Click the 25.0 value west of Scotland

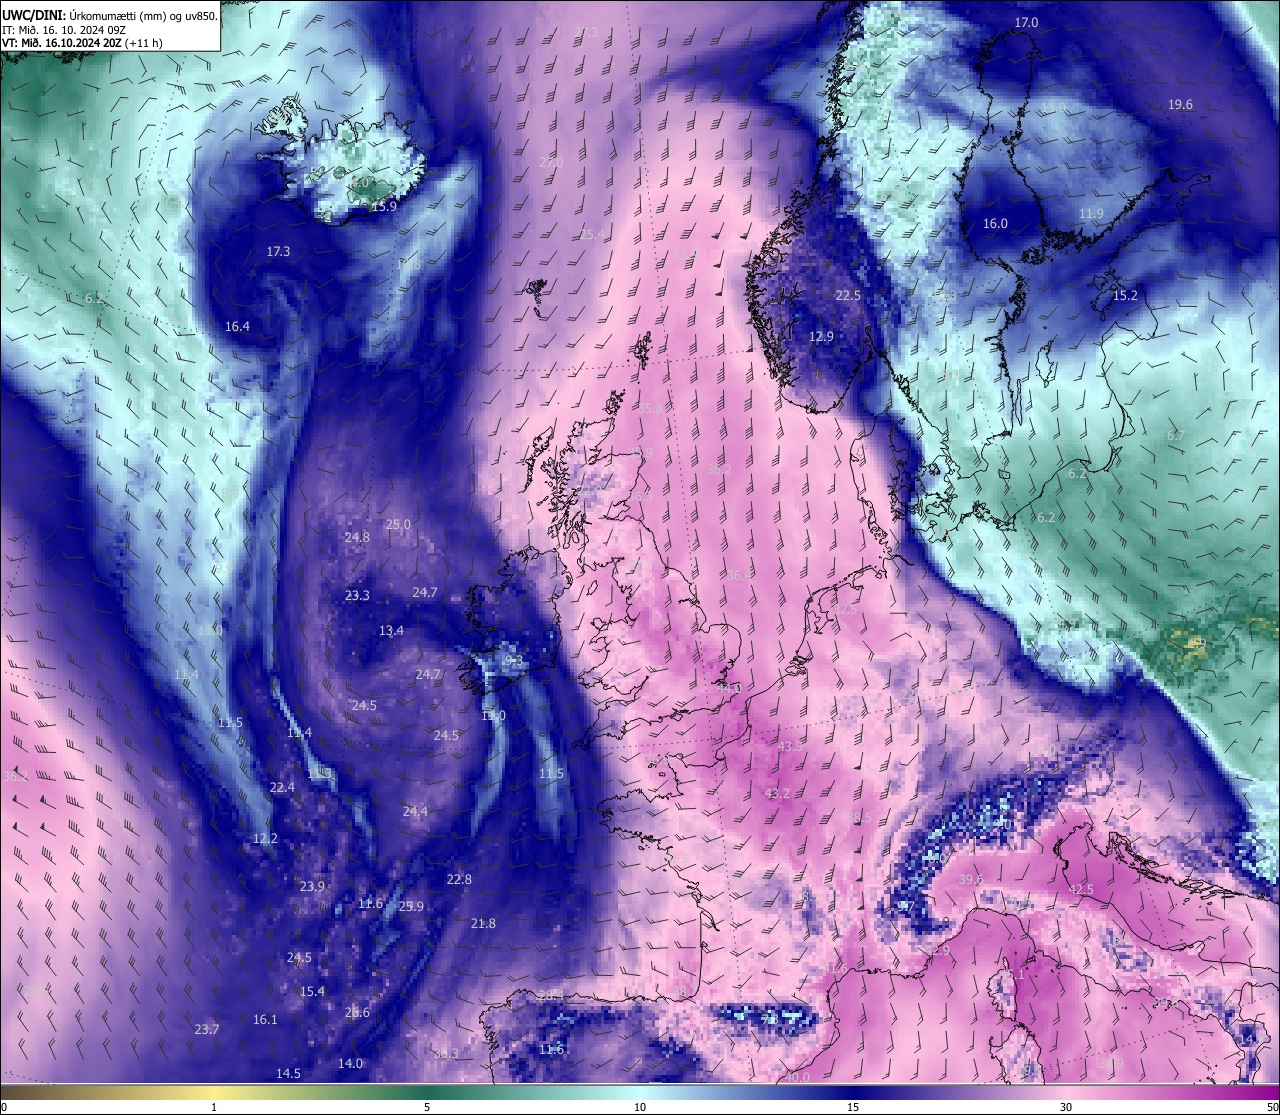click(x=398, y=525)
